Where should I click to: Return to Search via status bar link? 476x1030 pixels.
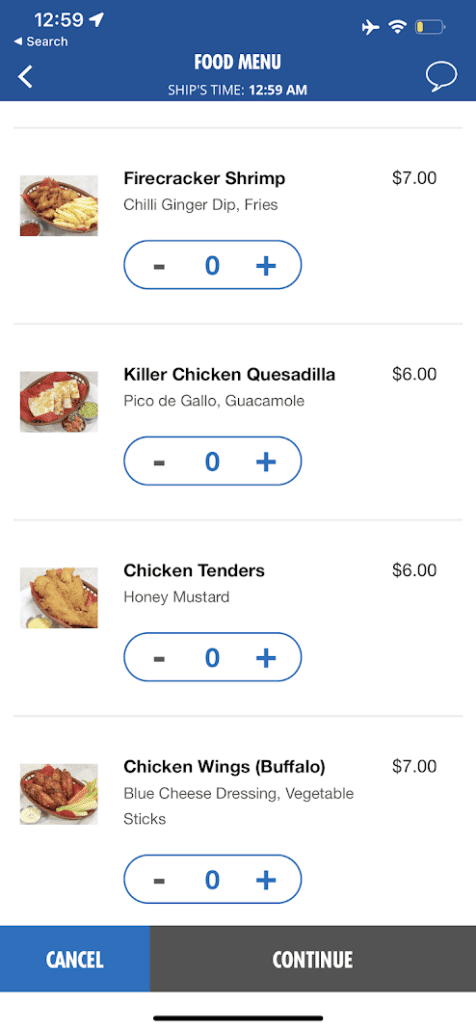pos(40,41)
